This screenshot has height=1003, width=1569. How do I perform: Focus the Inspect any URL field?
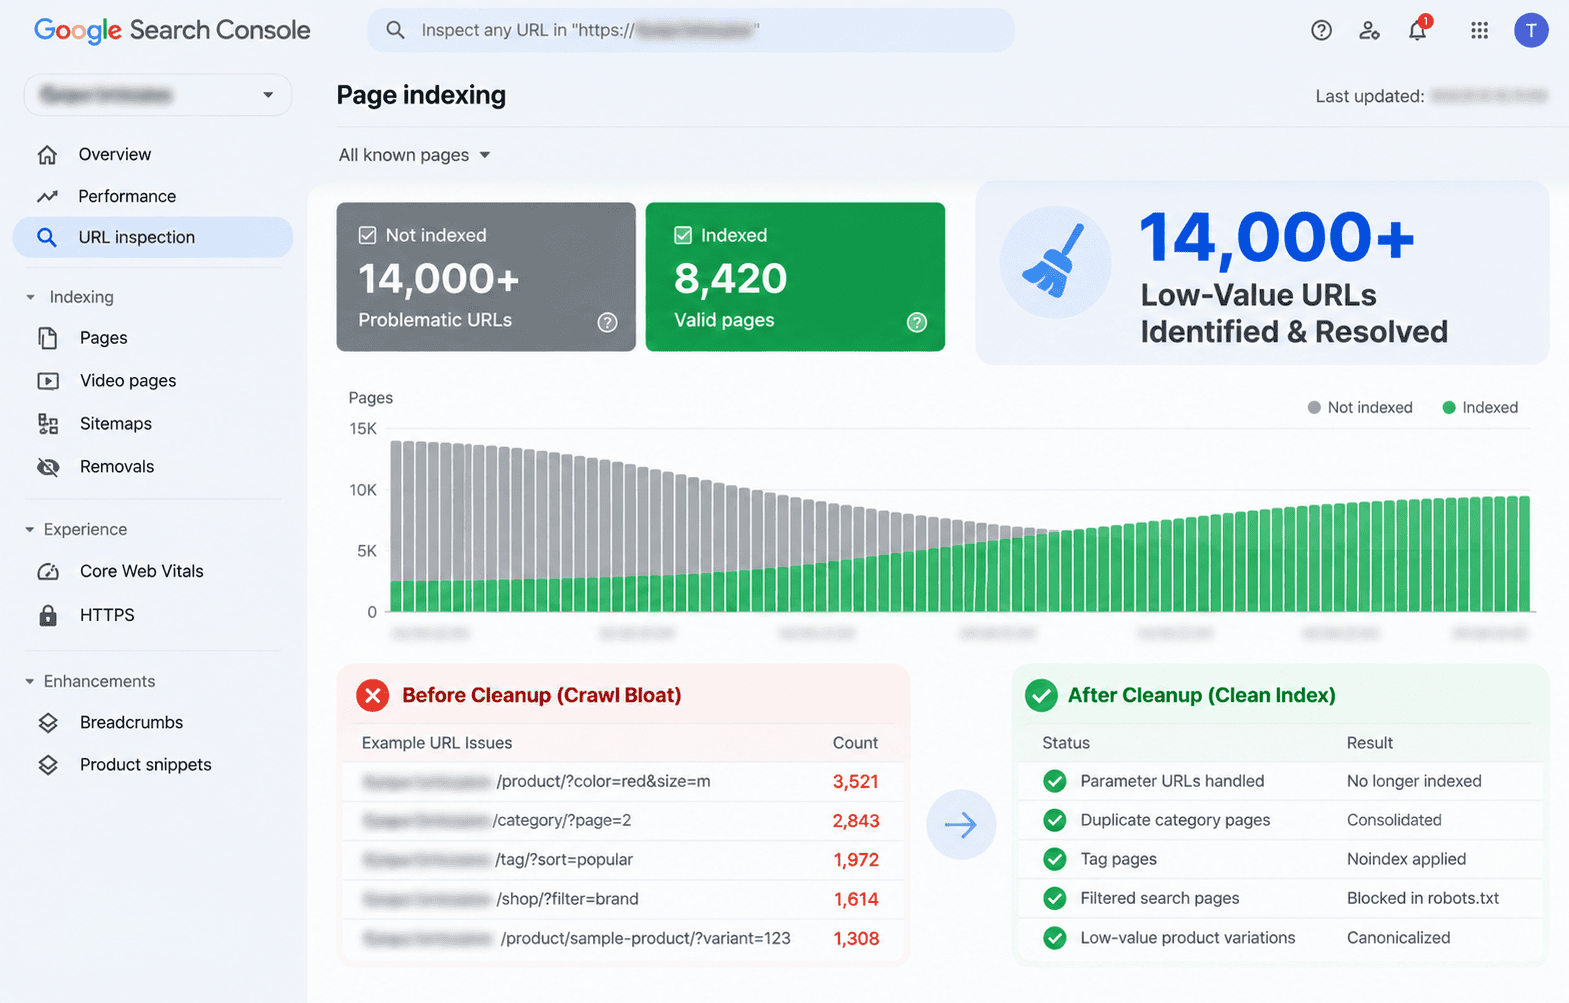[691, 30]
